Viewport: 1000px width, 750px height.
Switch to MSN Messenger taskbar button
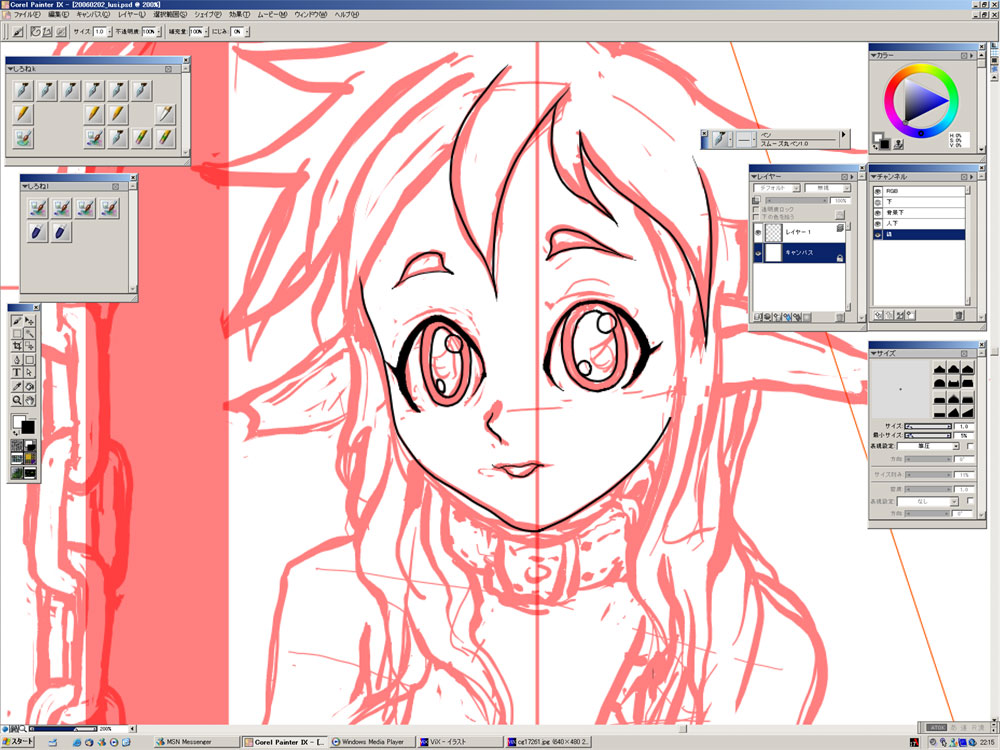coord(196,742)
